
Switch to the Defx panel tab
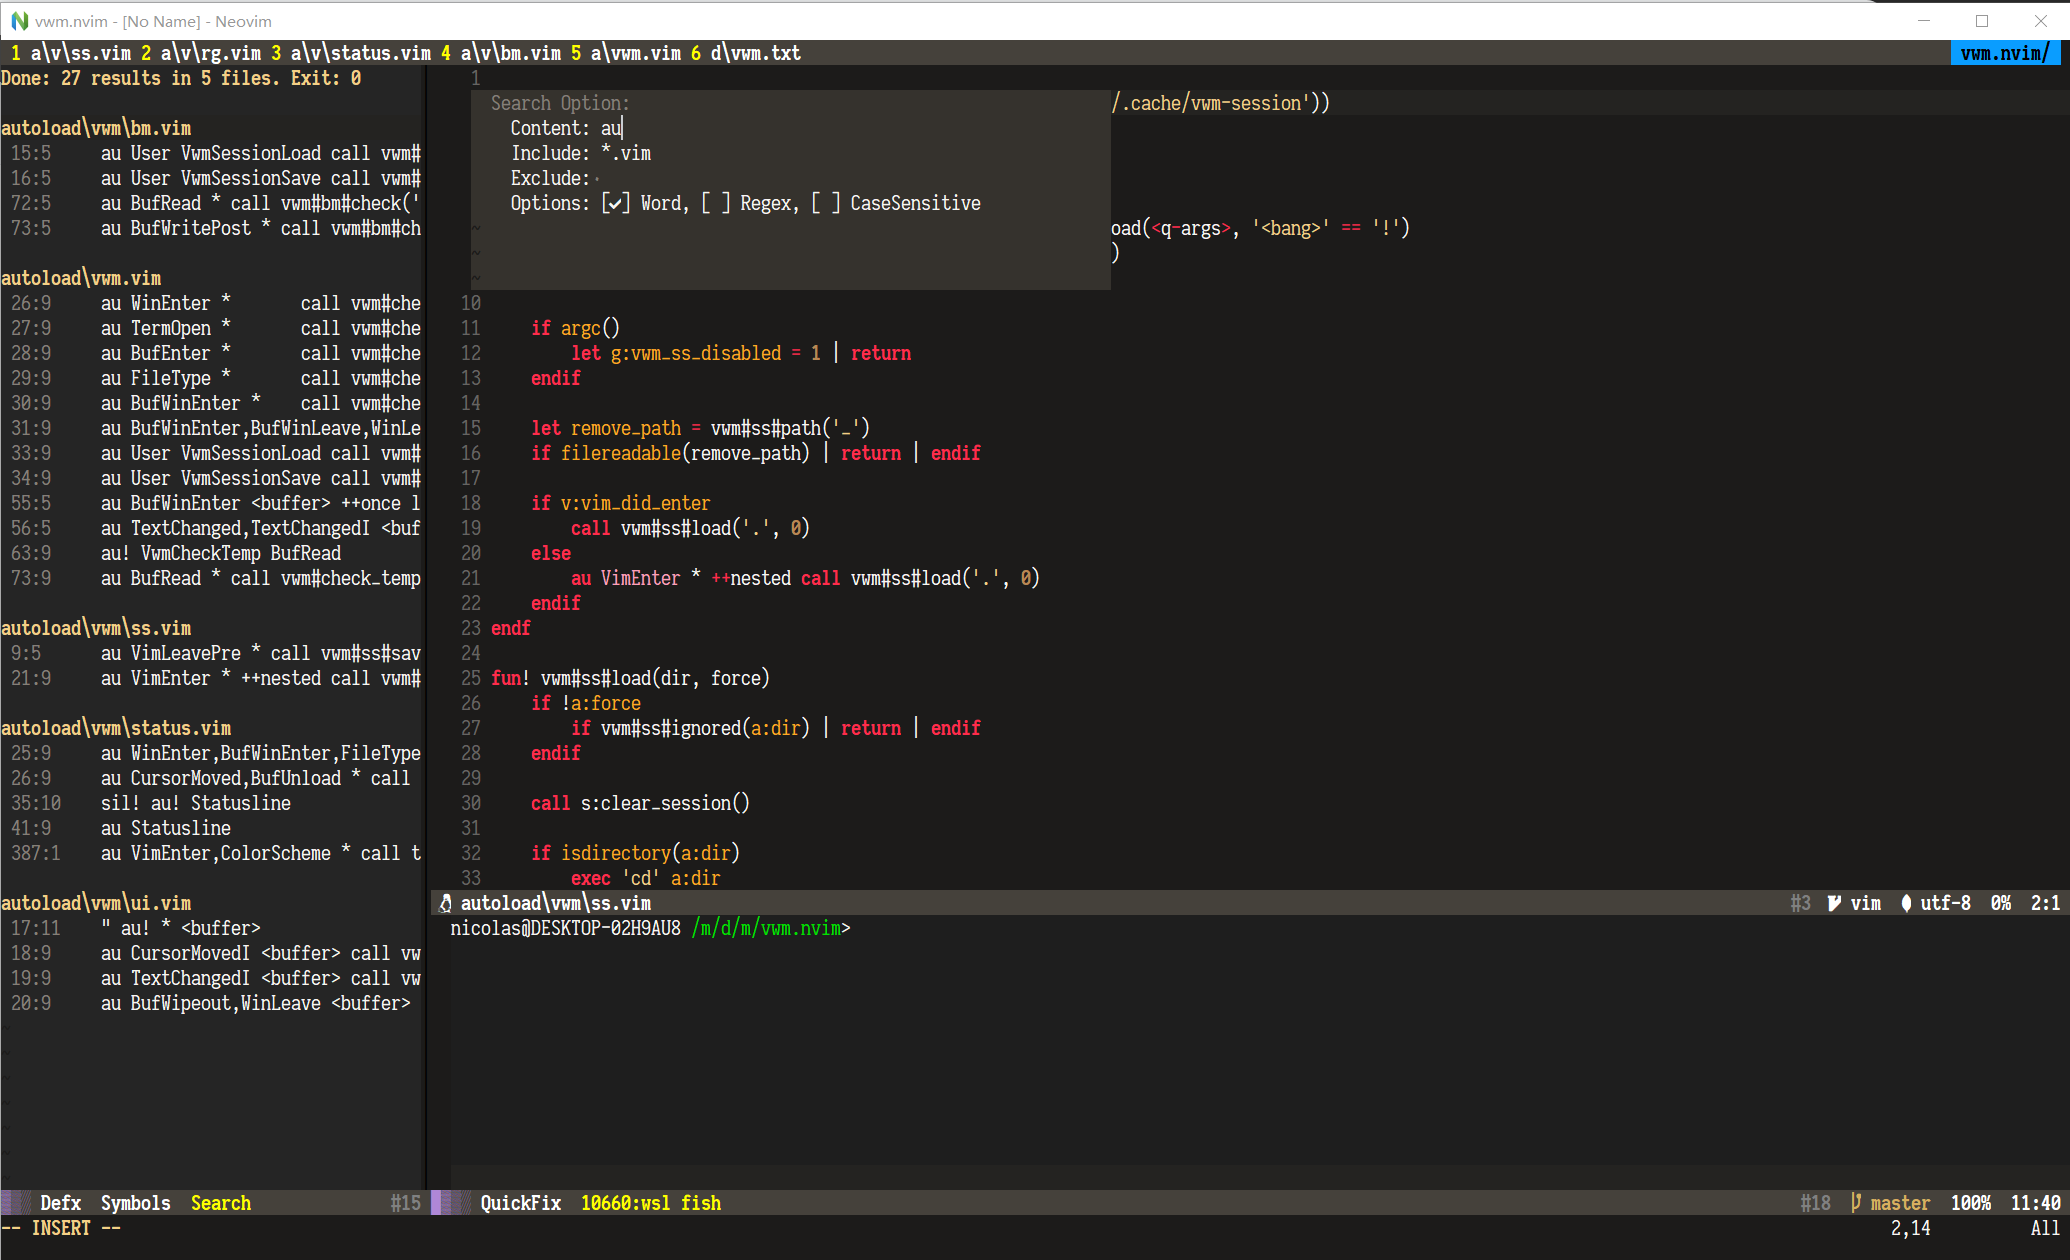pos(62,1202)
